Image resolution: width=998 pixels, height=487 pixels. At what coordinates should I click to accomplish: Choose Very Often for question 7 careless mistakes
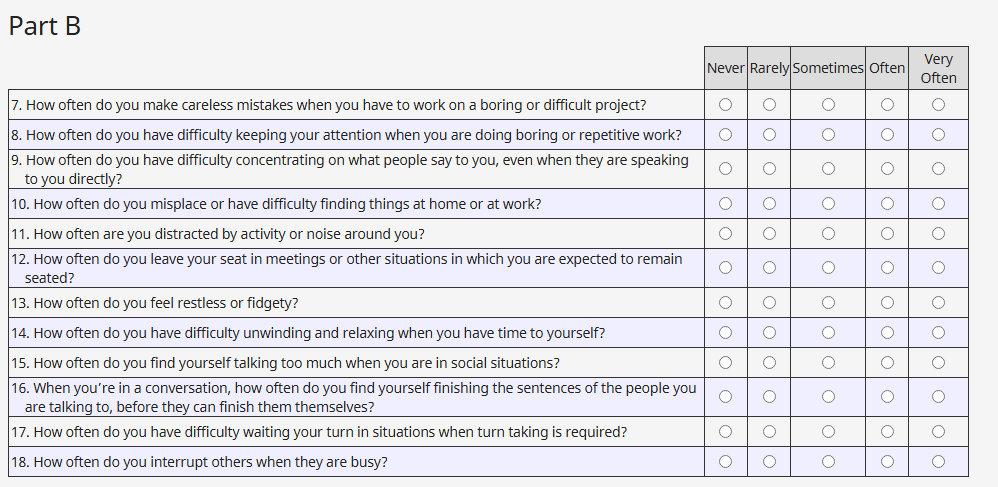coord(938,104)
